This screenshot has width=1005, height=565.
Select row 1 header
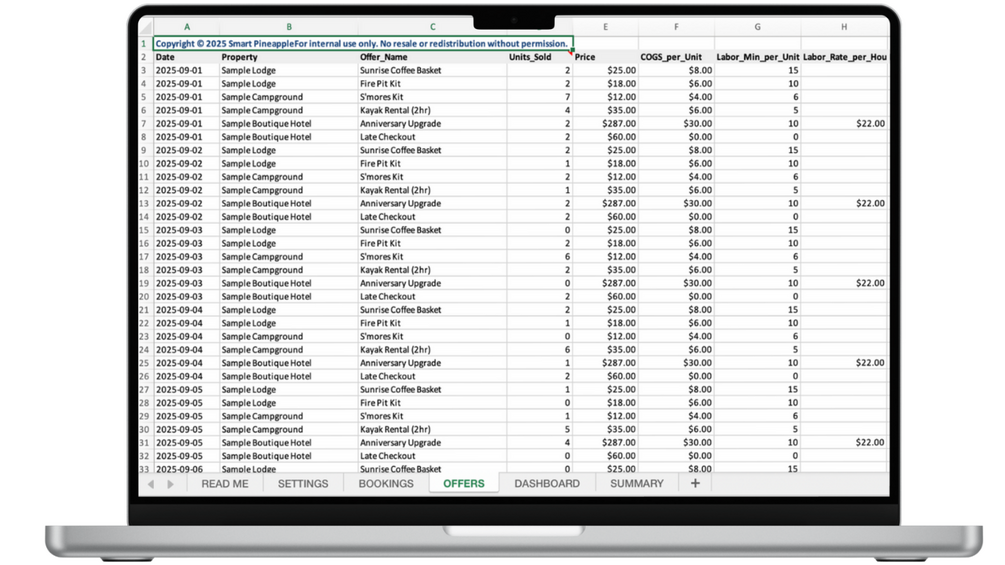coord(144,44)
